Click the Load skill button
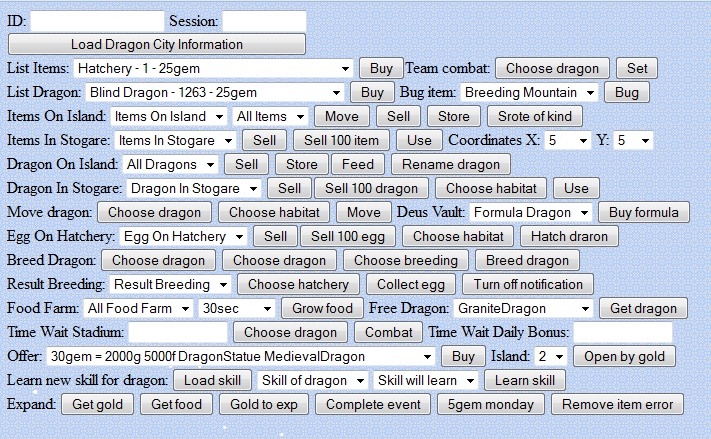Image resolution: width=711 pixels, height=439 pixels. pyautogui.click(x=212, y=381)
